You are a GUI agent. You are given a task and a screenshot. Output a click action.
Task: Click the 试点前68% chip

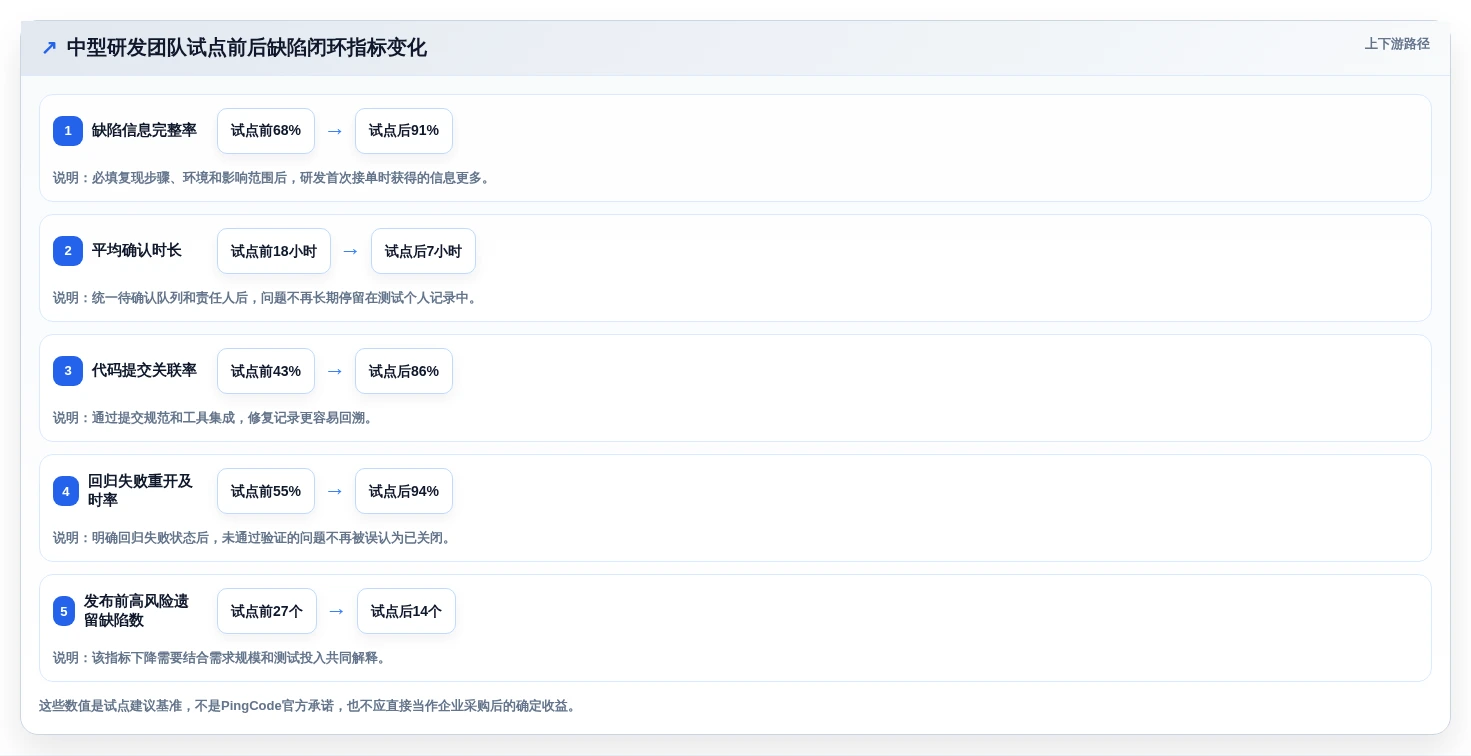pos(266,131)
